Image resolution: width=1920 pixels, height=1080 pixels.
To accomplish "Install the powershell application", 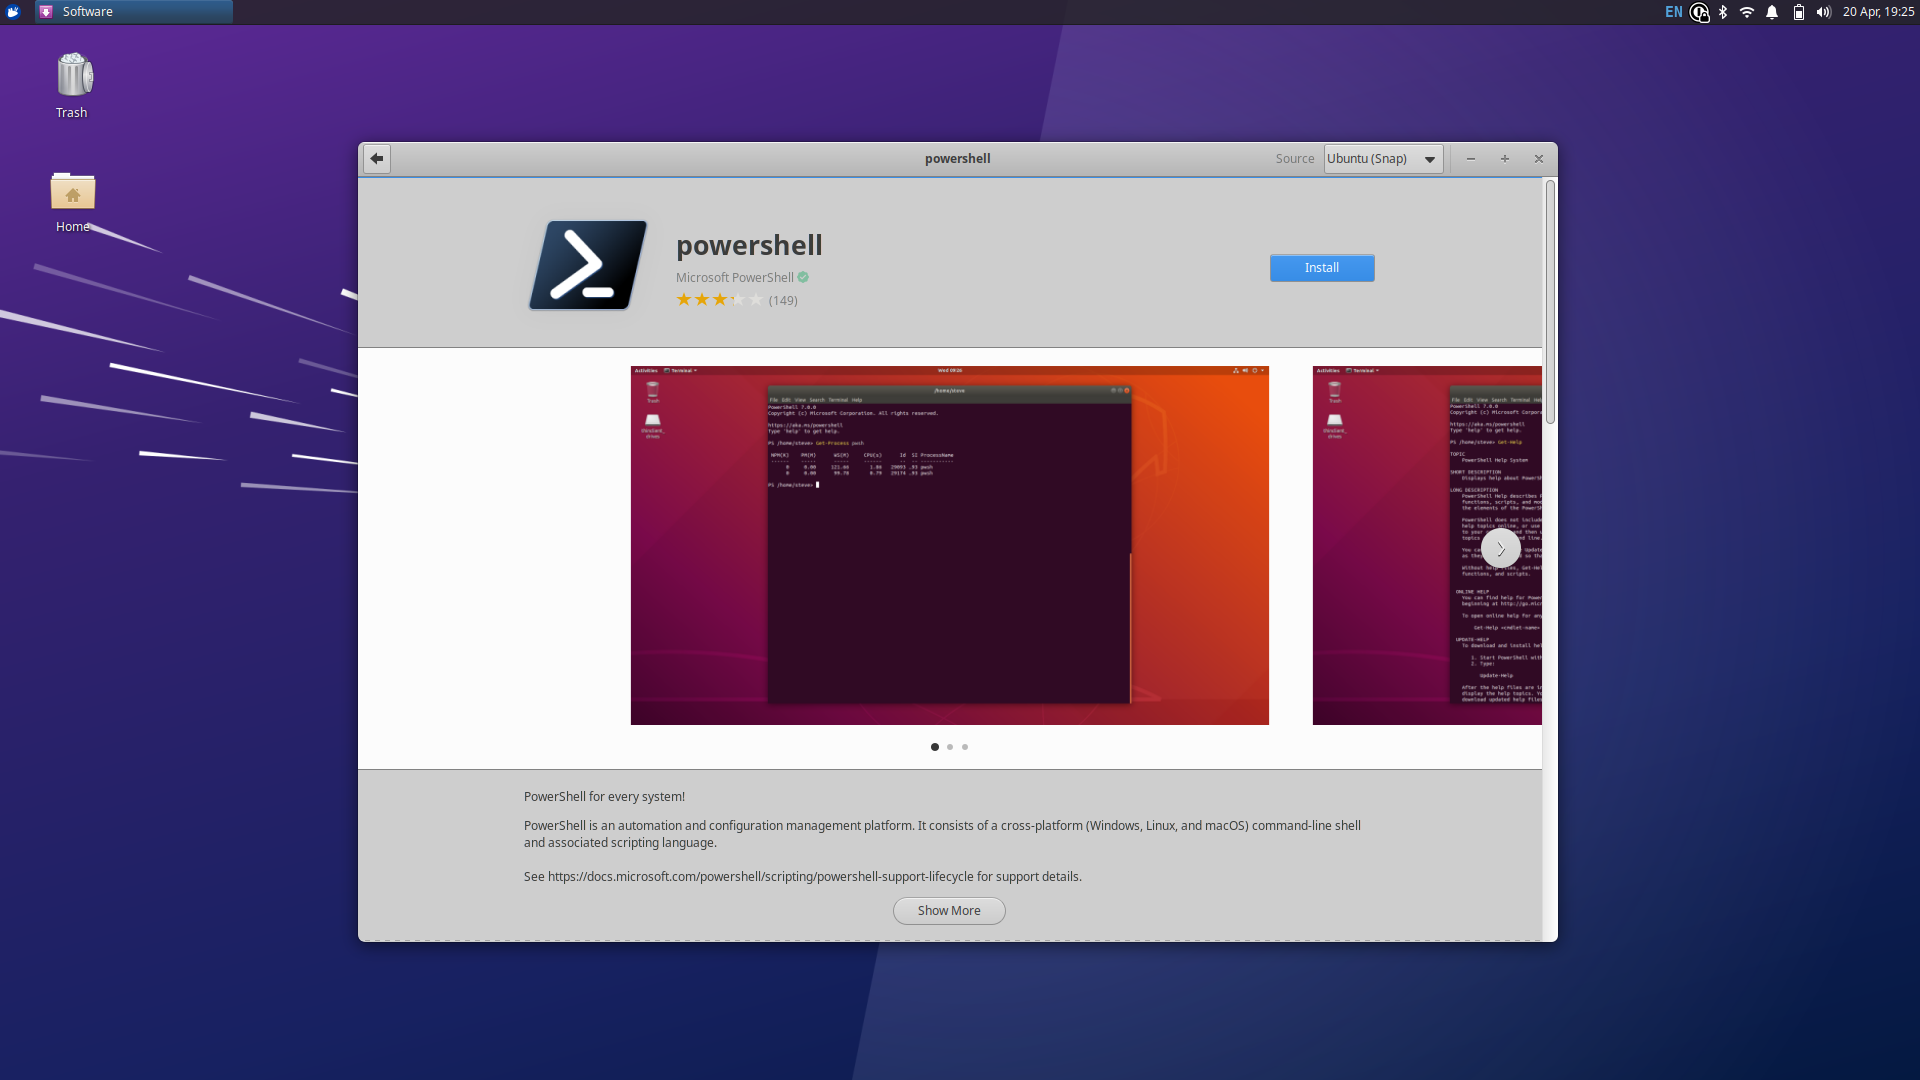I will (x=1321, y=267).
